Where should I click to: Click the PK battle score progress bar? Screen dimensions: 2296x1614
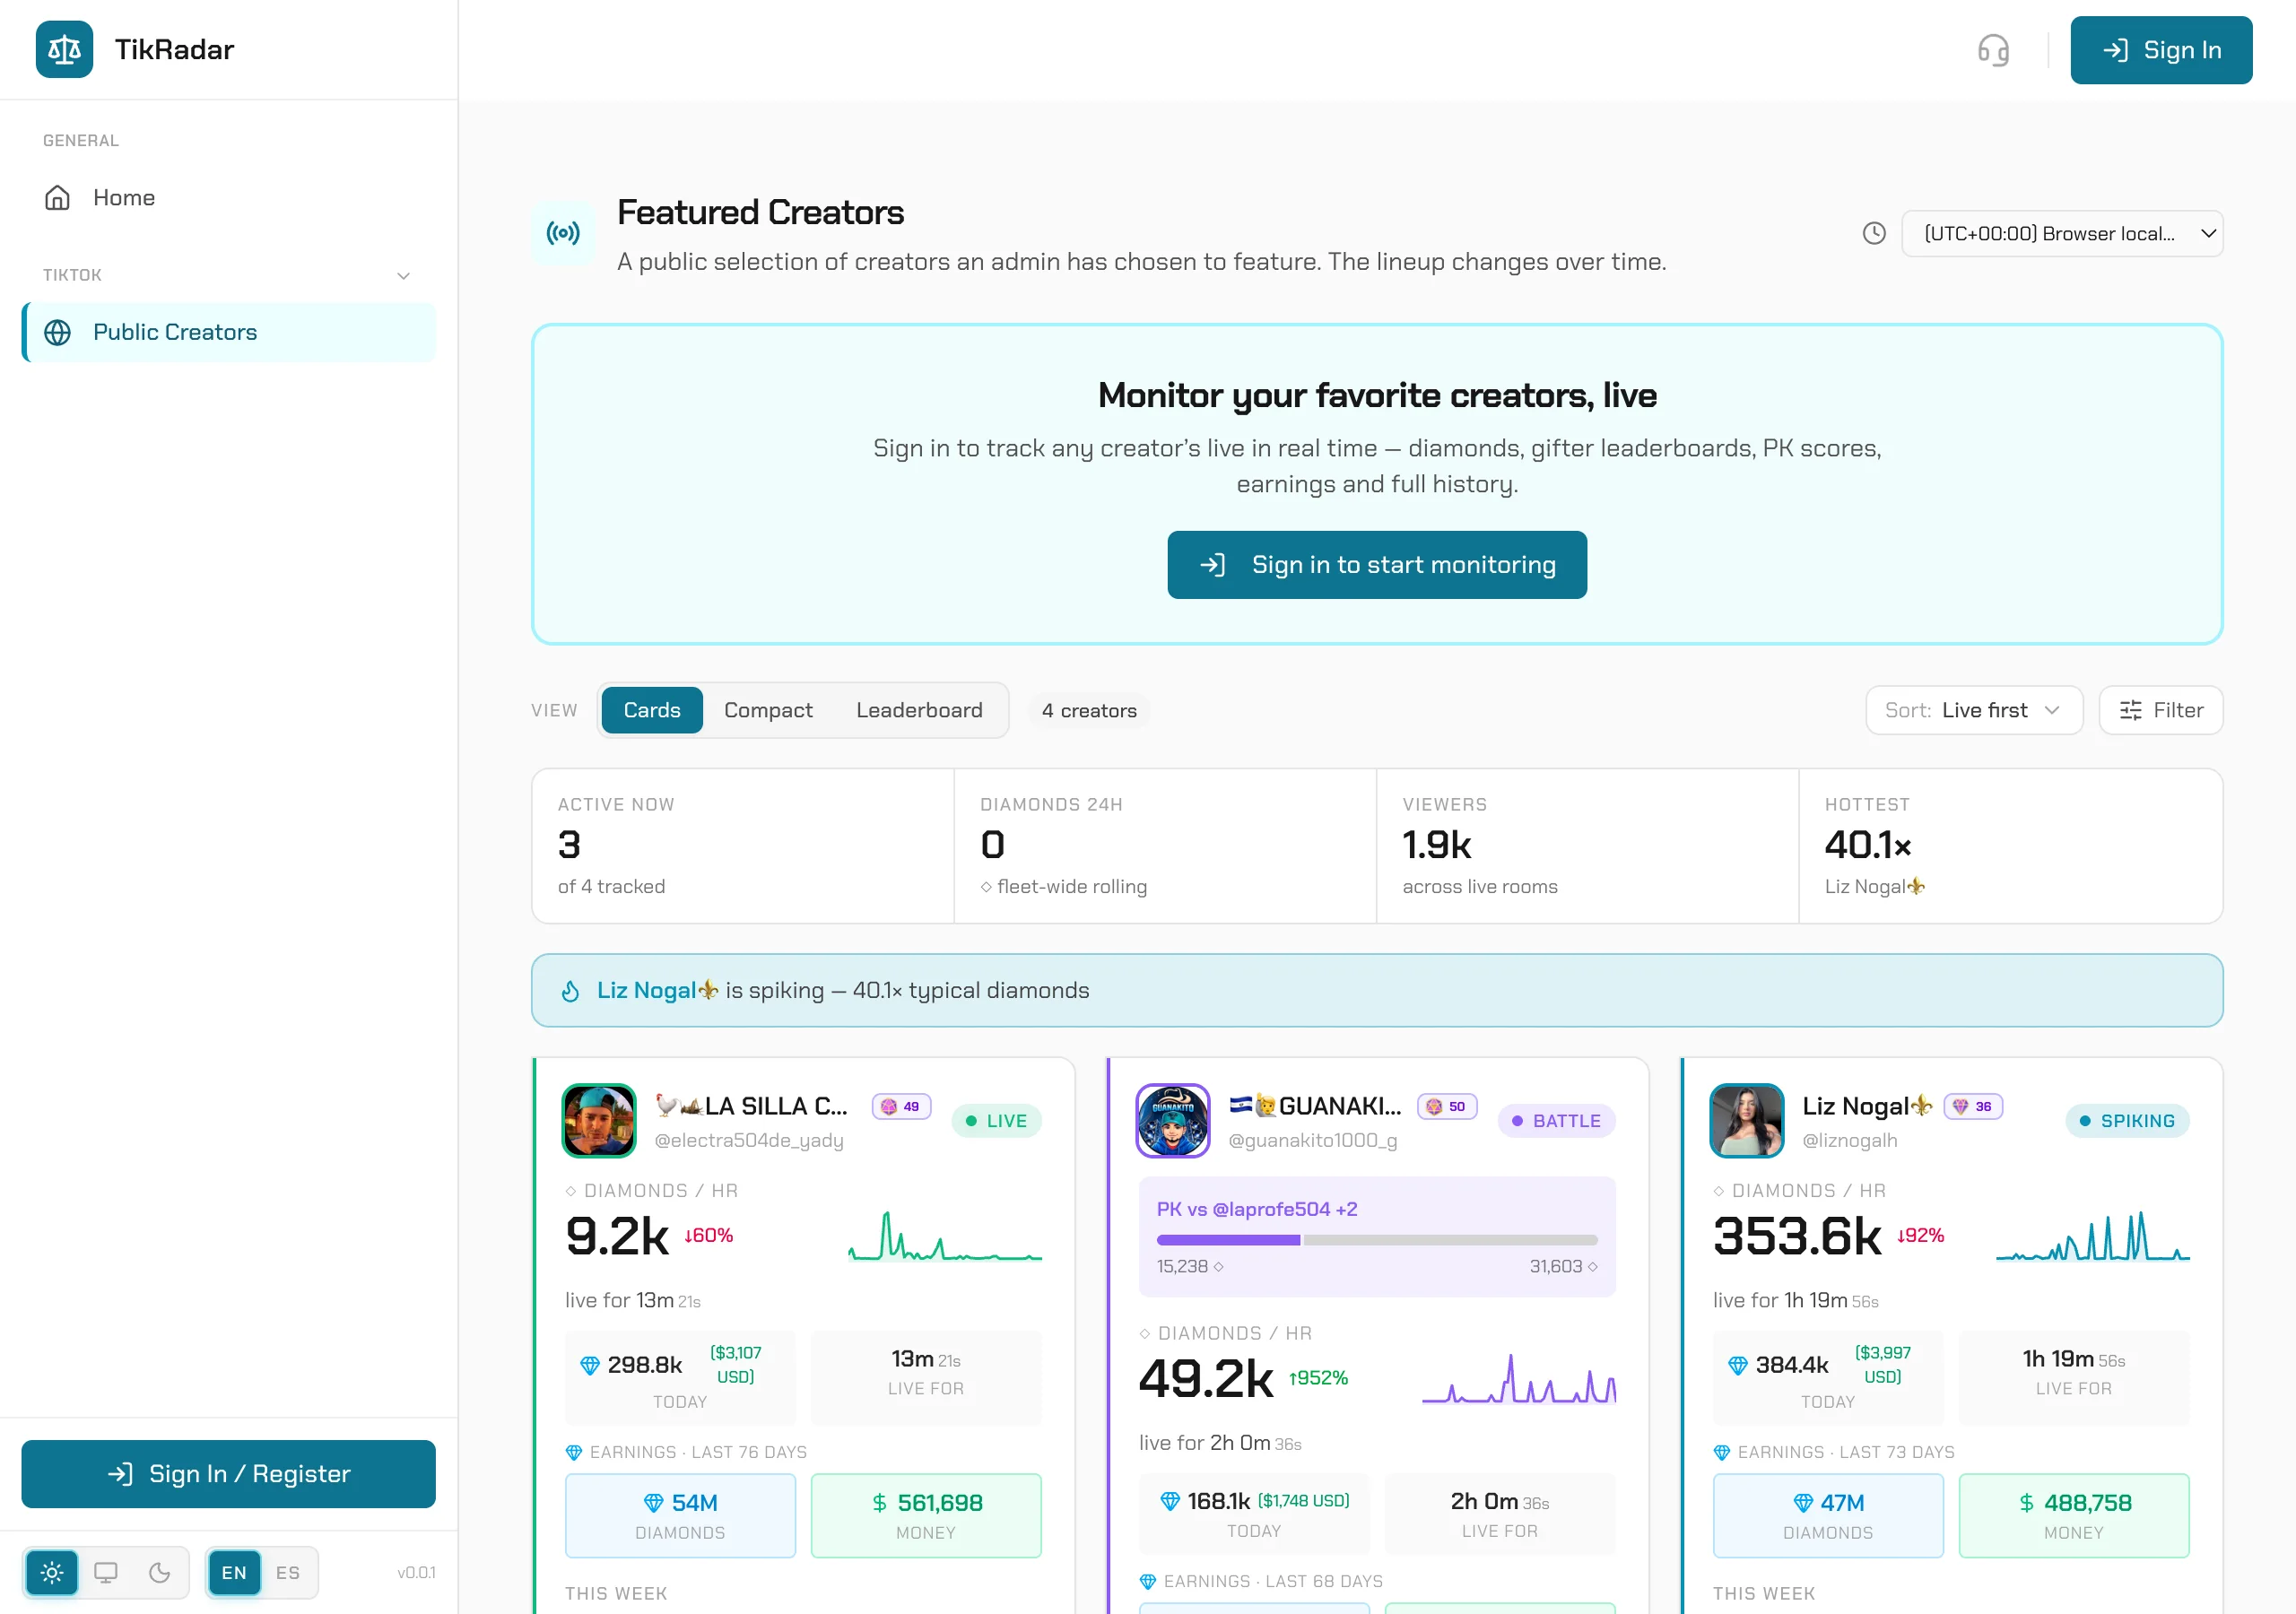pyautogui.click(x=1377, y=1240)
